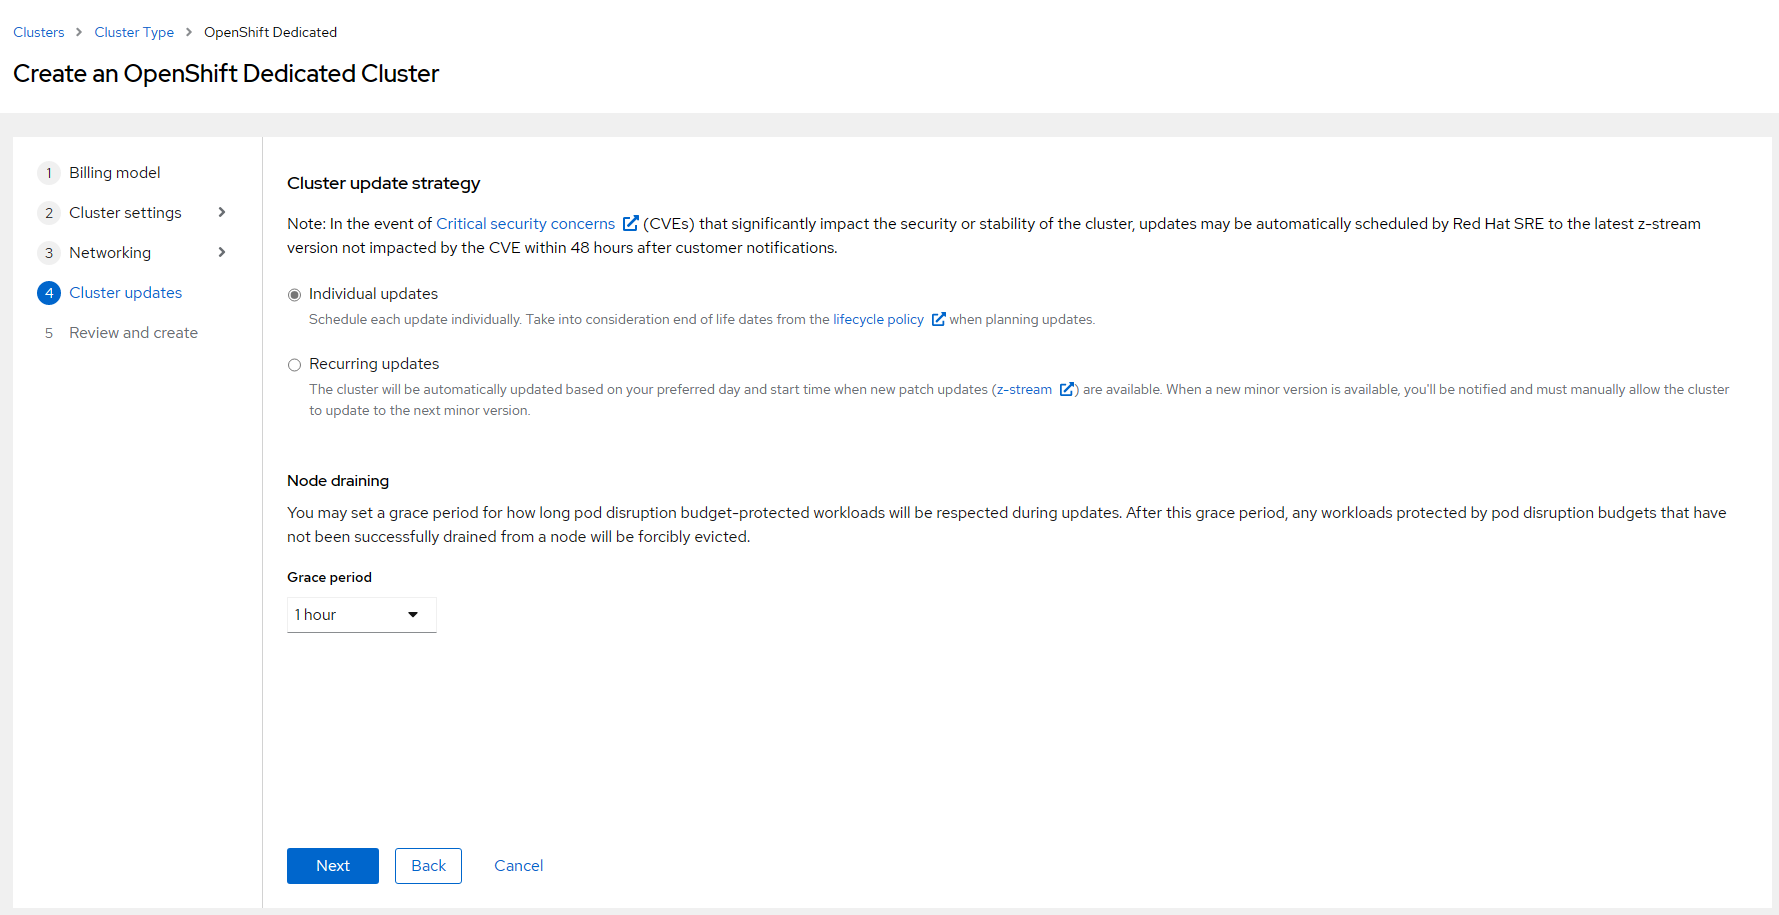Image resolution: width=1779 pixels, height=915 pixels.
Task: Go to Billing model wizard step
Action: coord(114,173)
